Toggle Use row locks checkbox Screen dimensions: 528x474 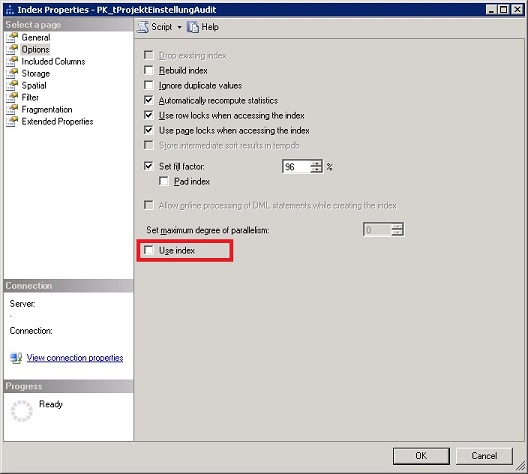click(x=148, y=115)
